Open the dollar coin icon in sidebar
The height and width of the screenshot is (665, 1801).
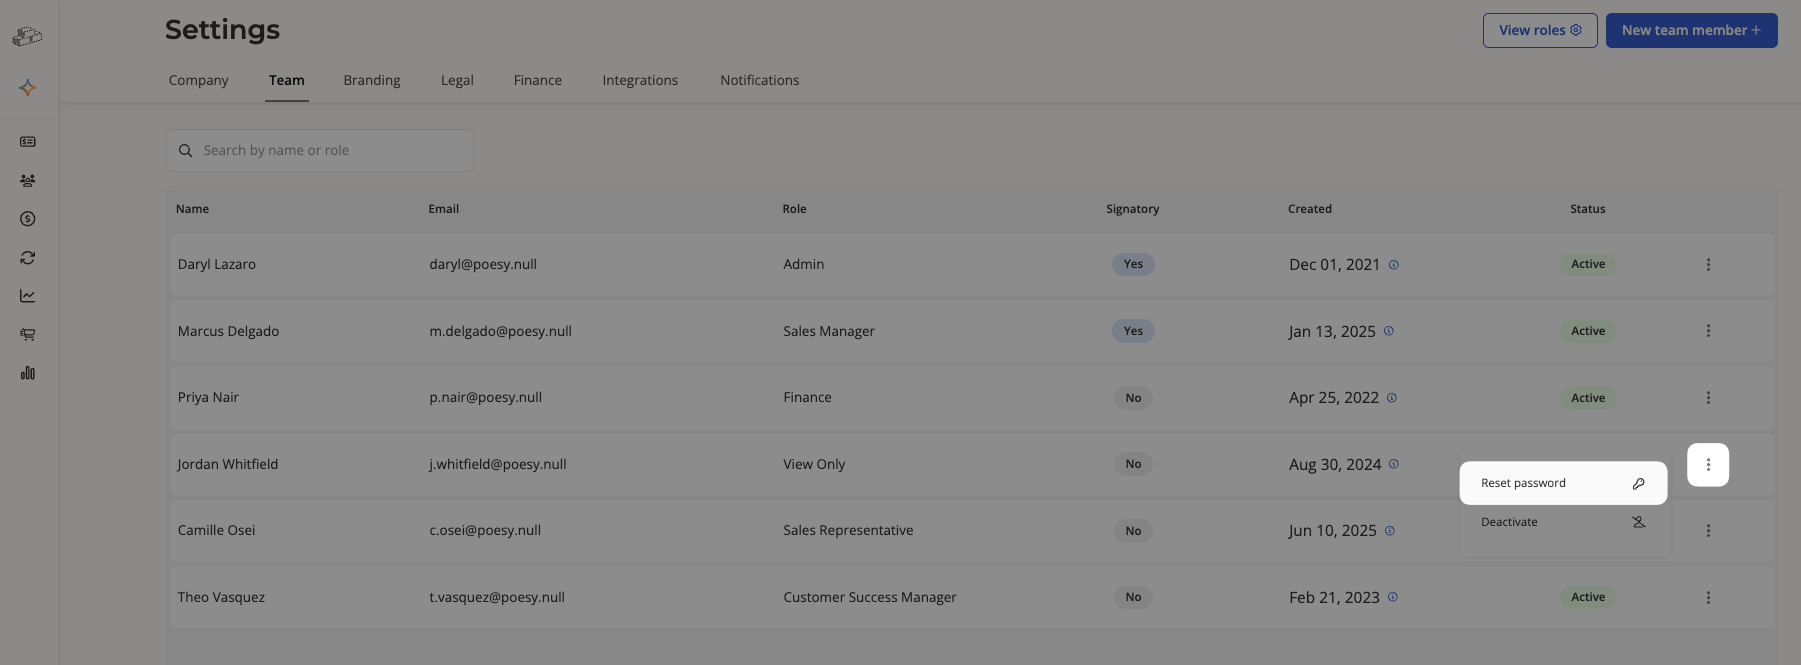[28, 219]
